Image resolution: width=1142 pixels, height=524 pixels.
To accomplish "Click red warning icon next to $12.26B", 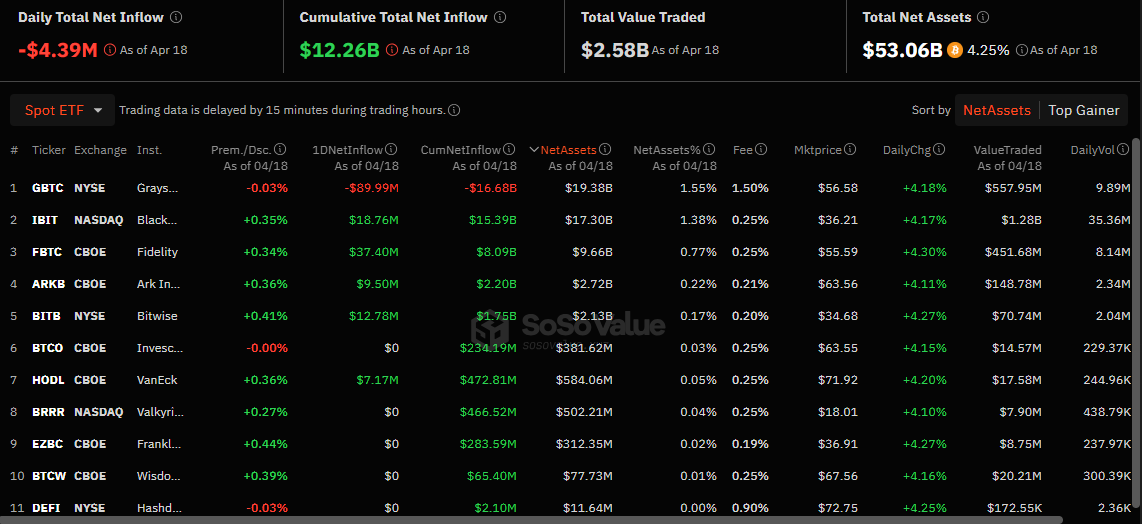I will (392, 50).
